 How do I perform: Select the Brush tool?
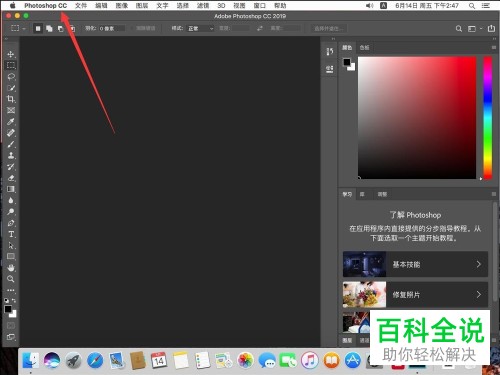[x=11, y=144]
